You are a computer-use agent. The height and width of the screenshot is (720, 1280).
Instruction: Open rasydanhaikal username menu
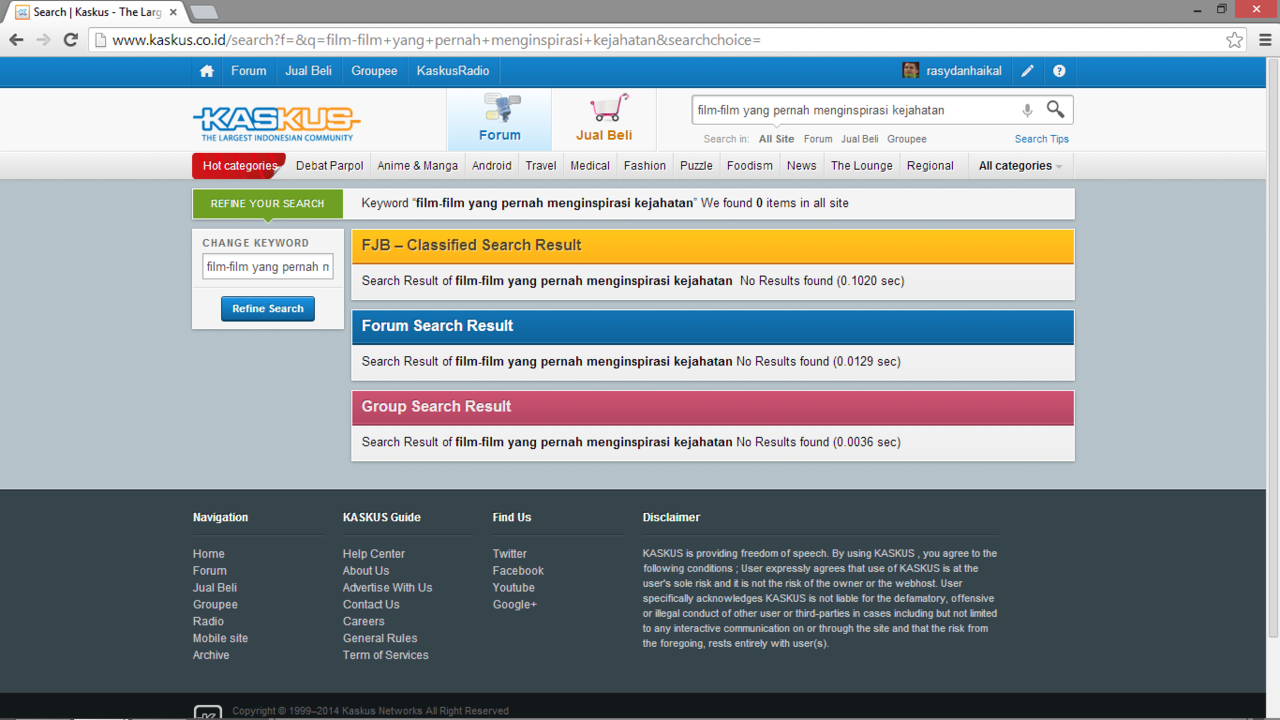click(x=964, y=71)
